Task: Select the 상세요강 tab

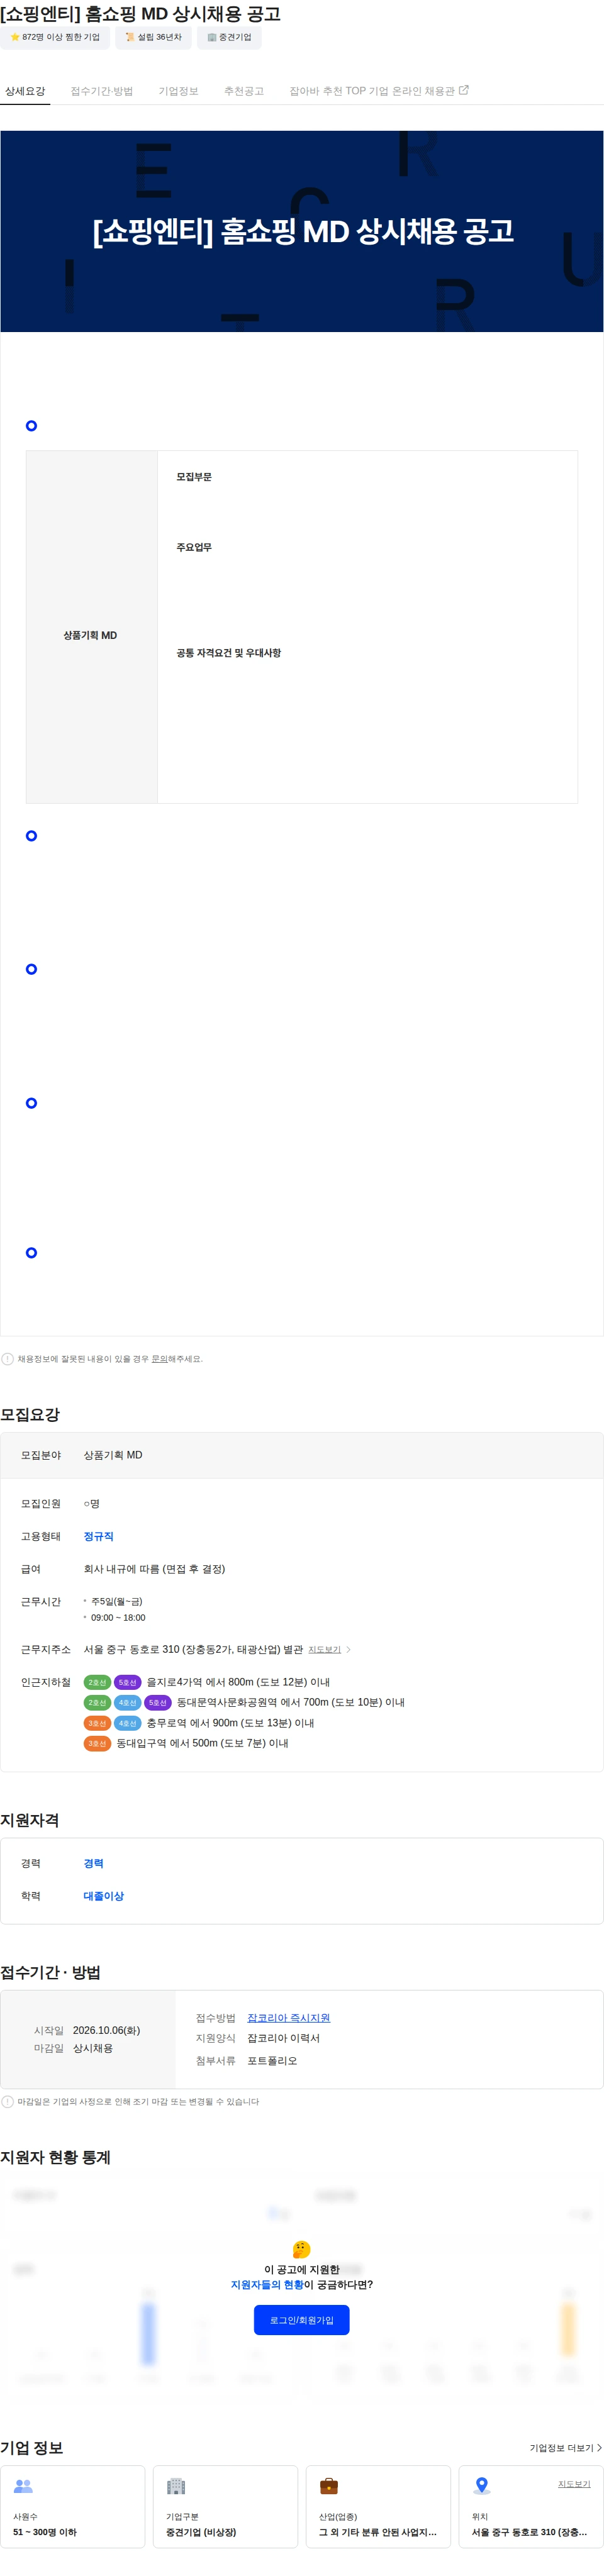Action: pos(25,91)
